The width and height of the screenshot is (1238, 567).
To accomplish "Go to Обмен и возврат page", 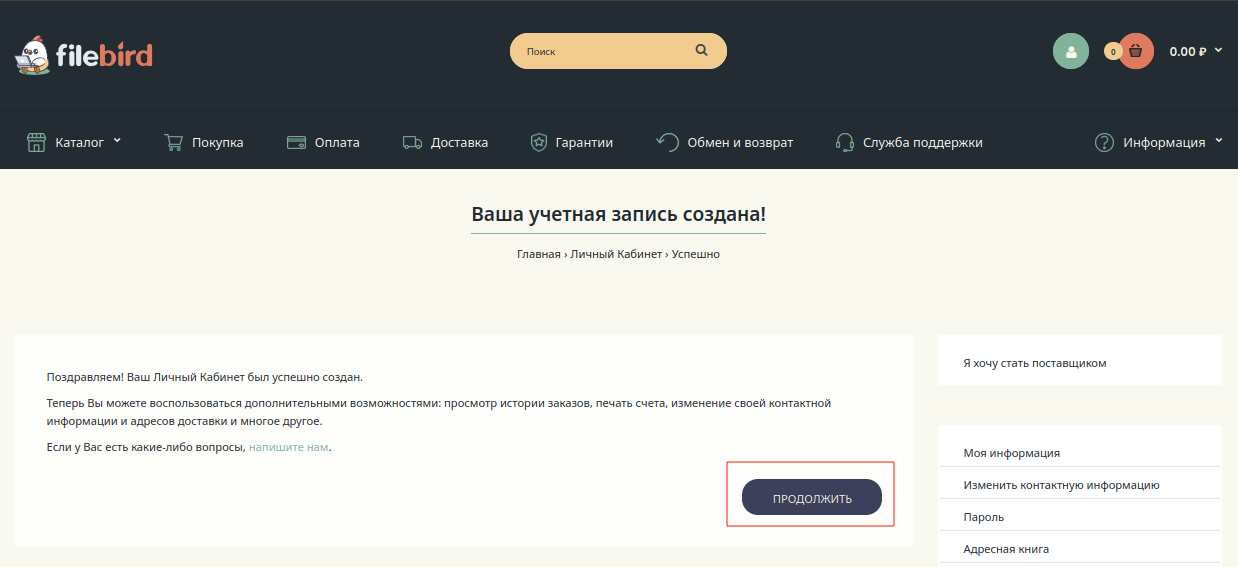I will [x=739, y=142].
